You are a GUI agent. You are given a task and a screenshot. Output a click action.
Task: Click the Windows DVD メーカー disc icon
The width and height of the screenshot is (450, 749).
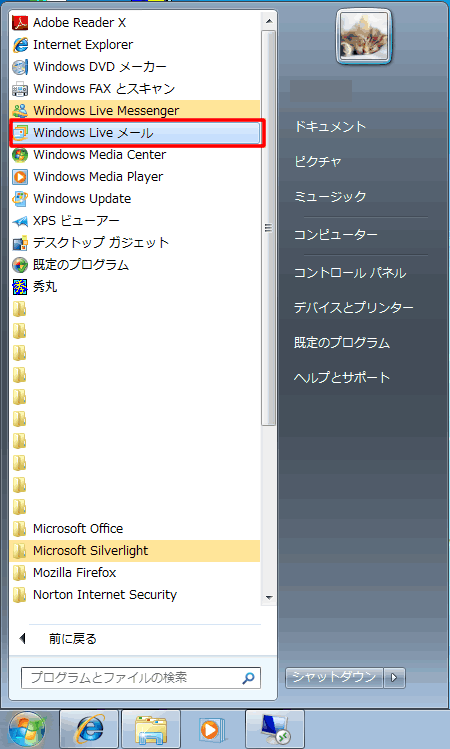(x=20, y=66)
